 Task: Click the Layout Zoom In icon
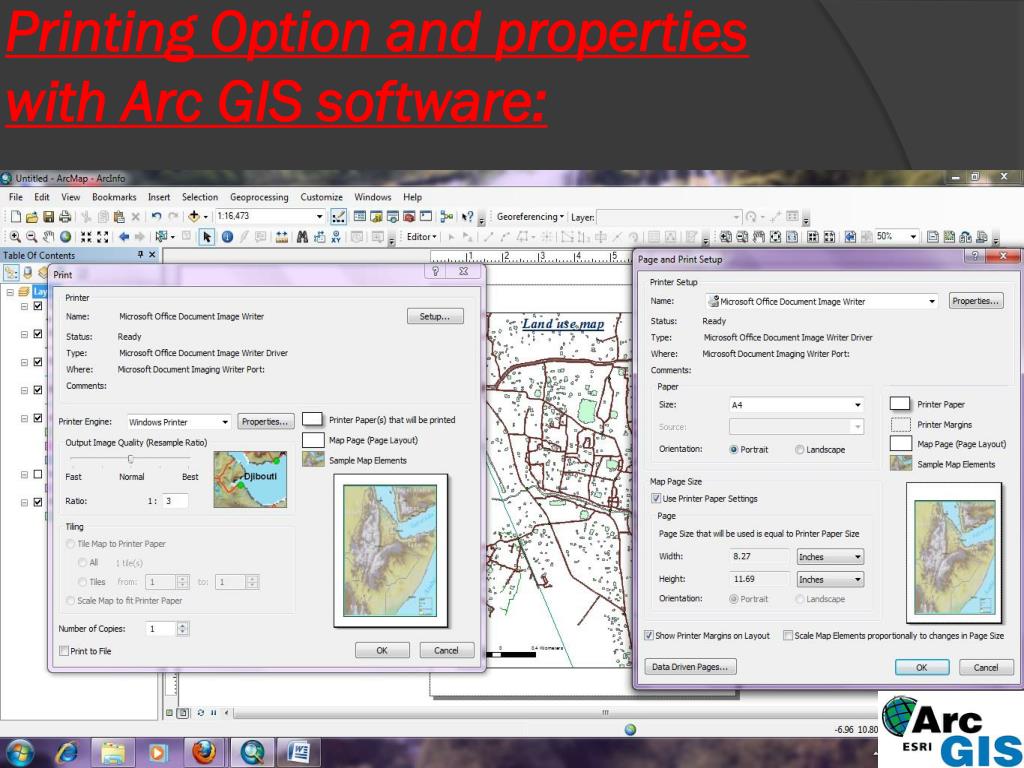click(726, 237)
